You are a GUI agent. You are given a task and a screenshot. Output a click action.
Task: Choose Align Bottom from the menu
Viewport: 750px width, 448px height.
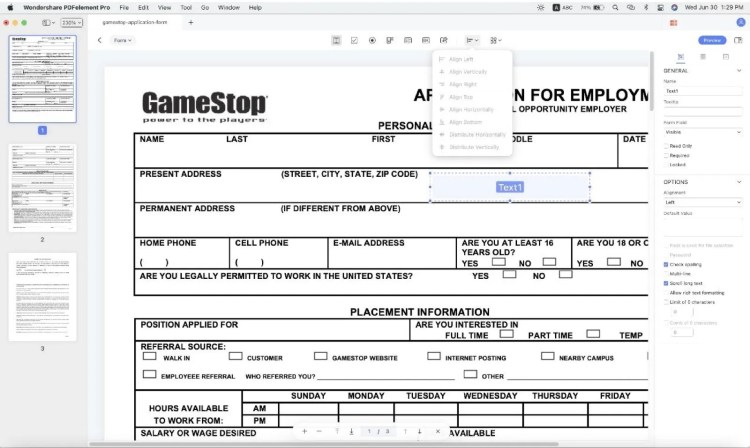click(465, 122)
